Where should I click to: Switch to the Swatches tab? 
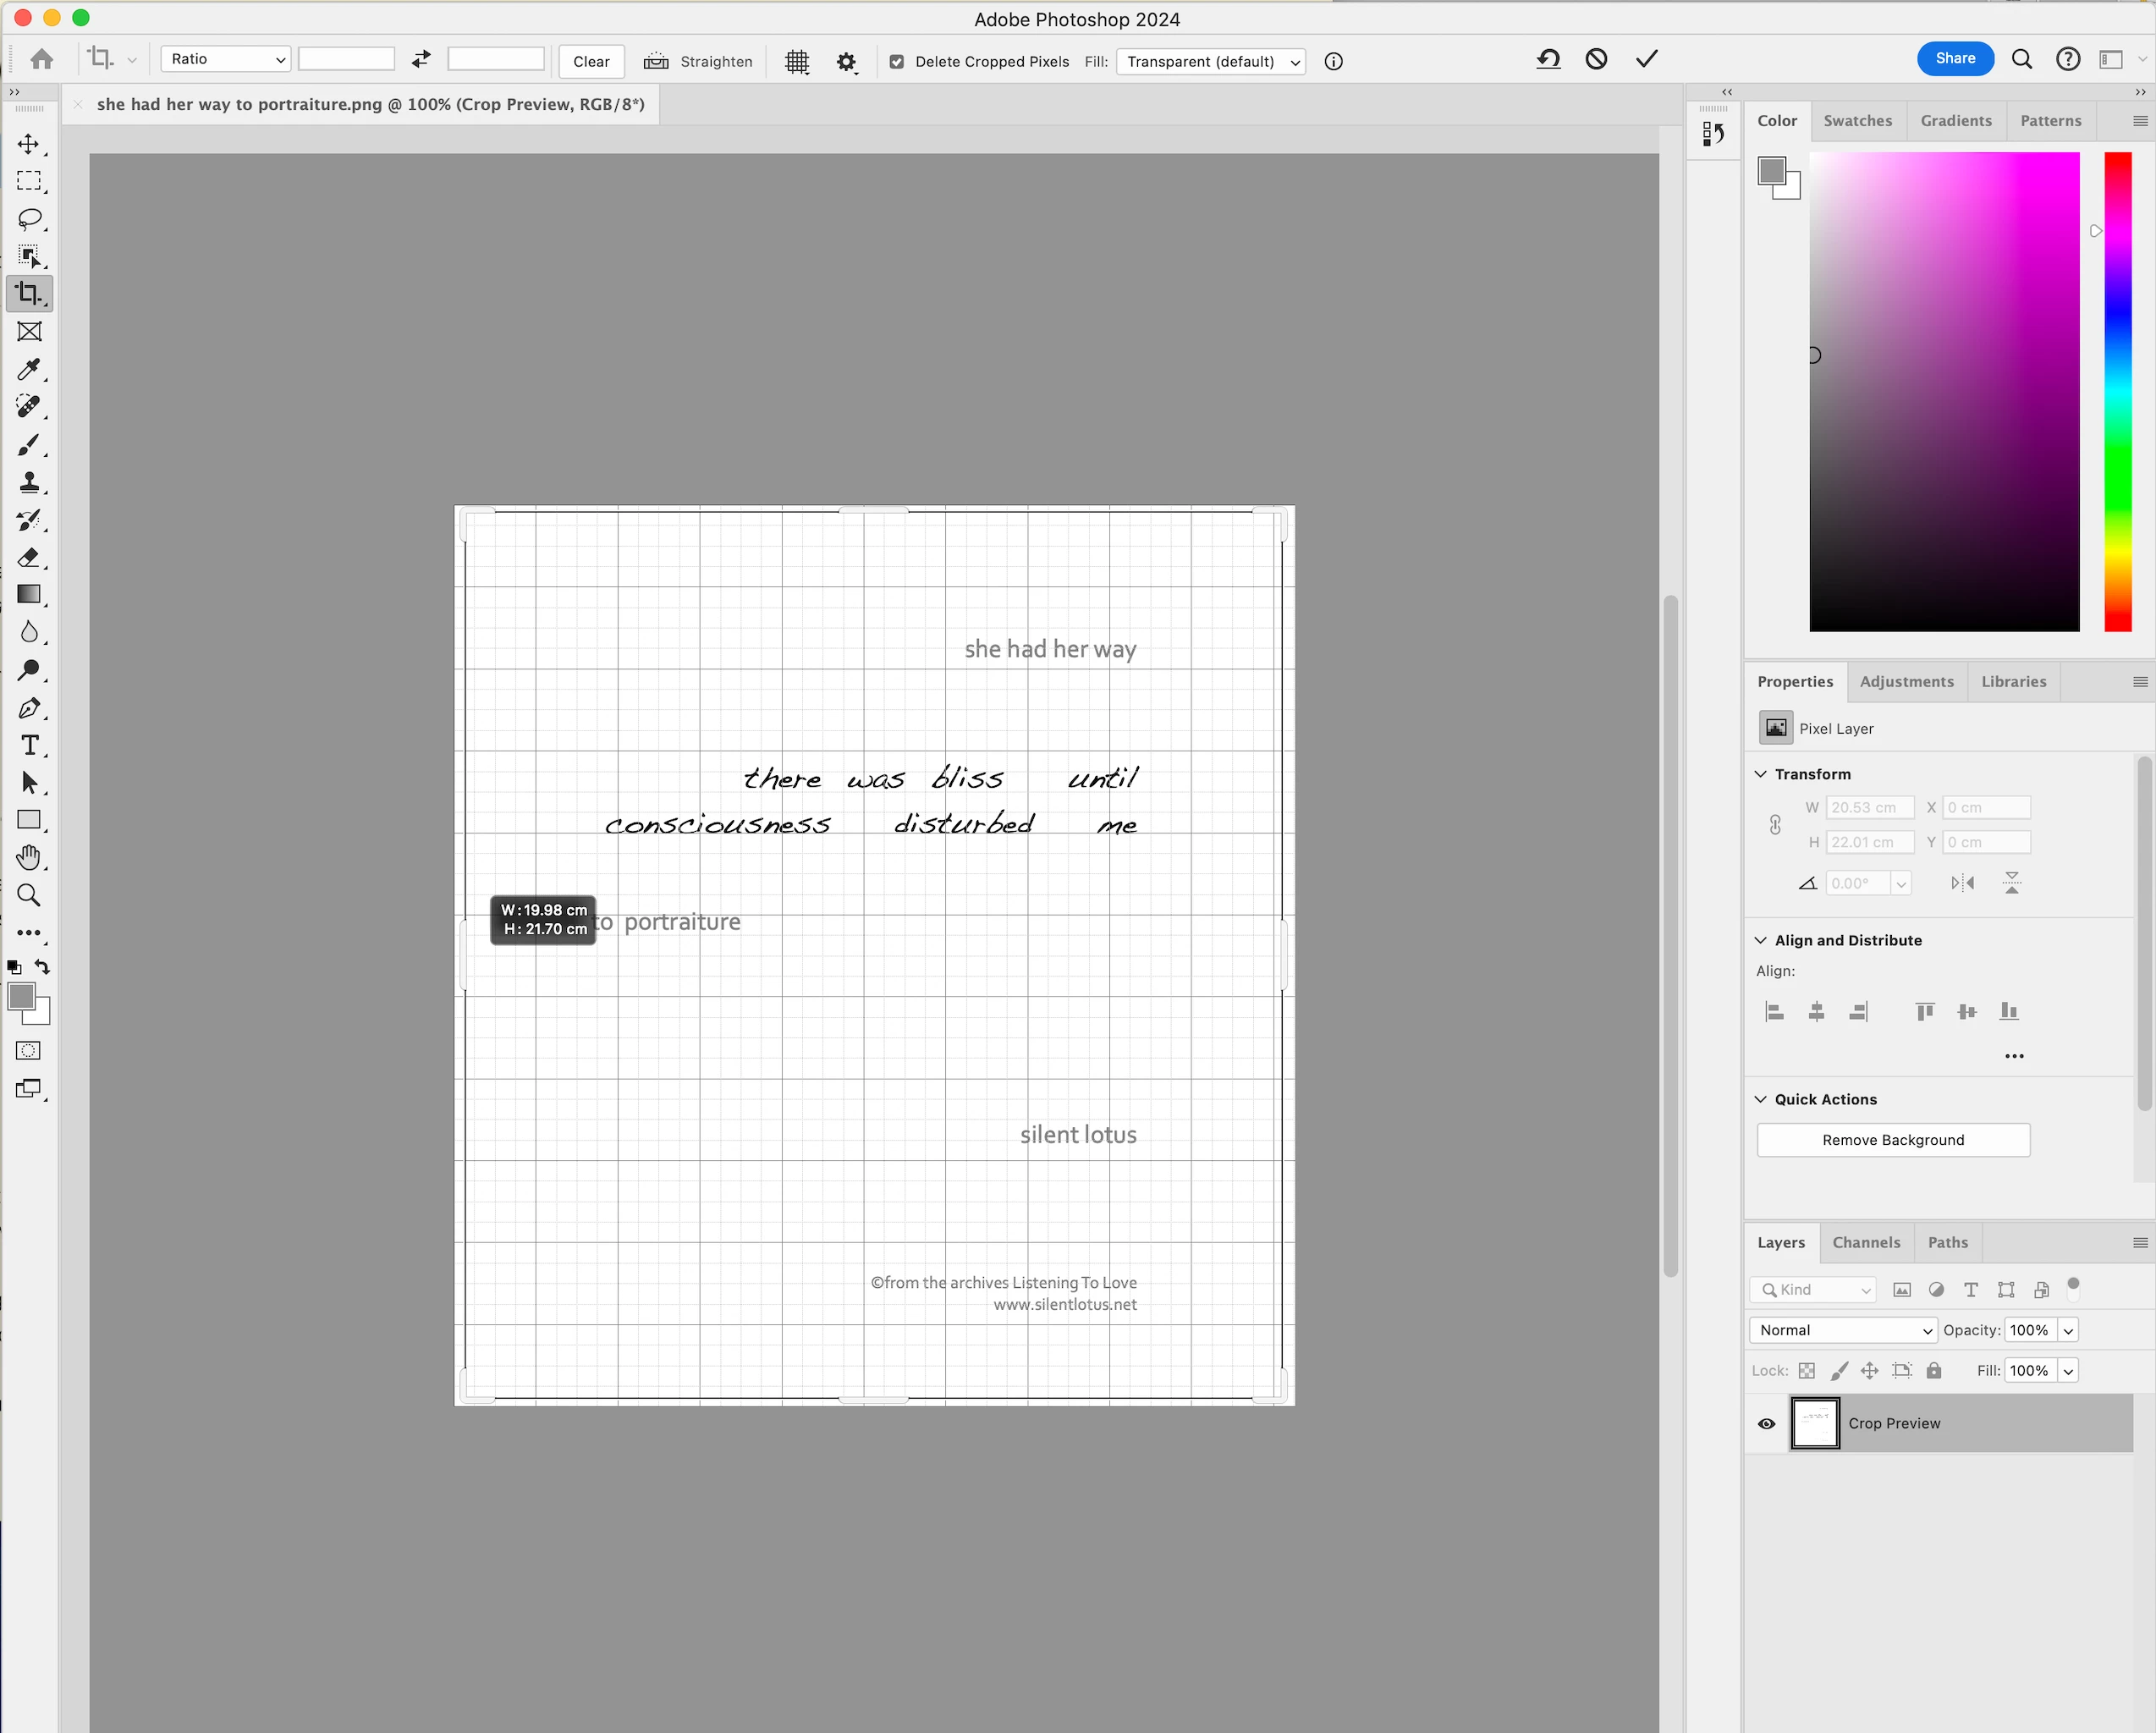(x=1857, y=121)
